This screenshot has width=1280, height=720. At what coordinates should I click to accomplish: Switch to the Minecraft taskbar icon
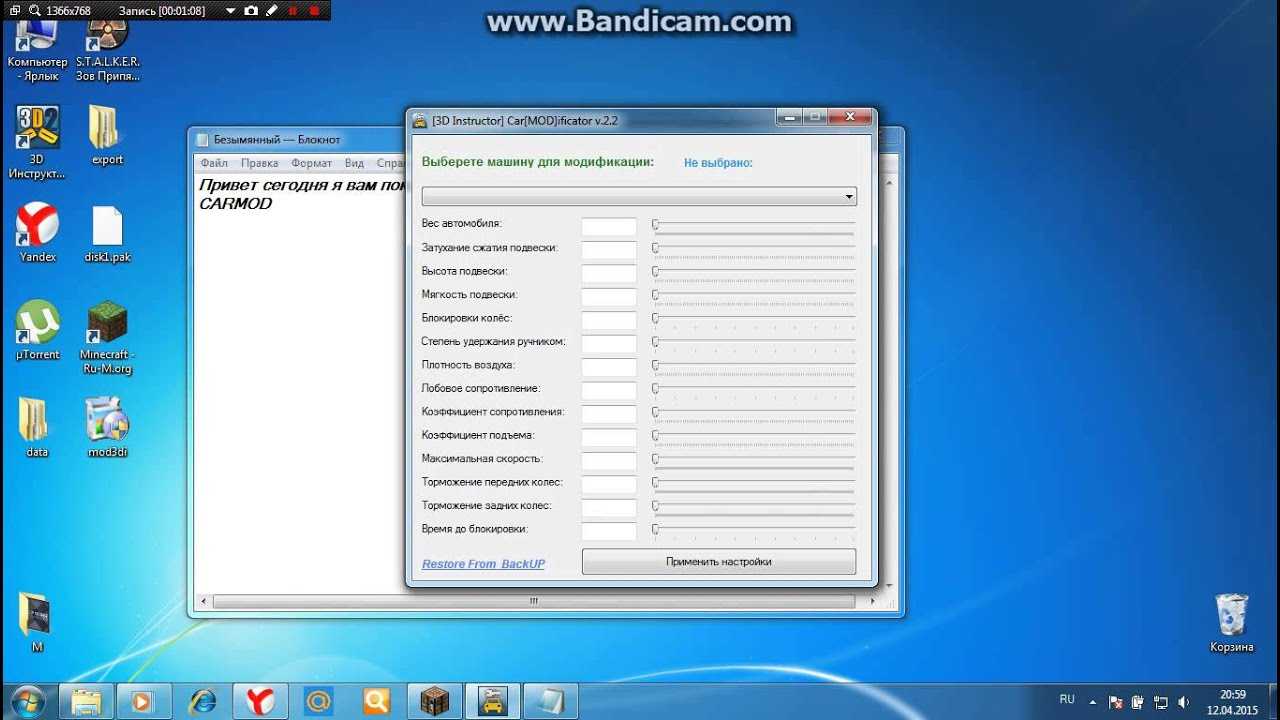tap(434, 701)
